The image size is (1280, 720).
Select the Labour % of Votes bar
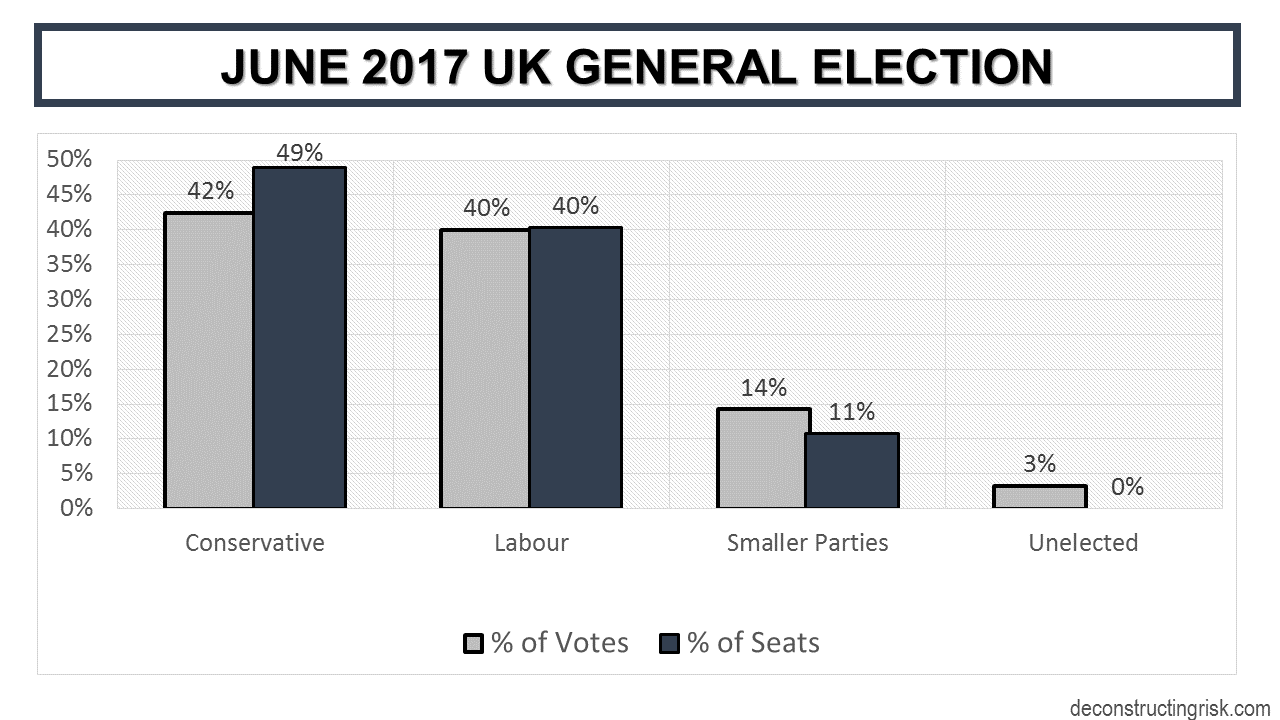[x=485, y=368]
